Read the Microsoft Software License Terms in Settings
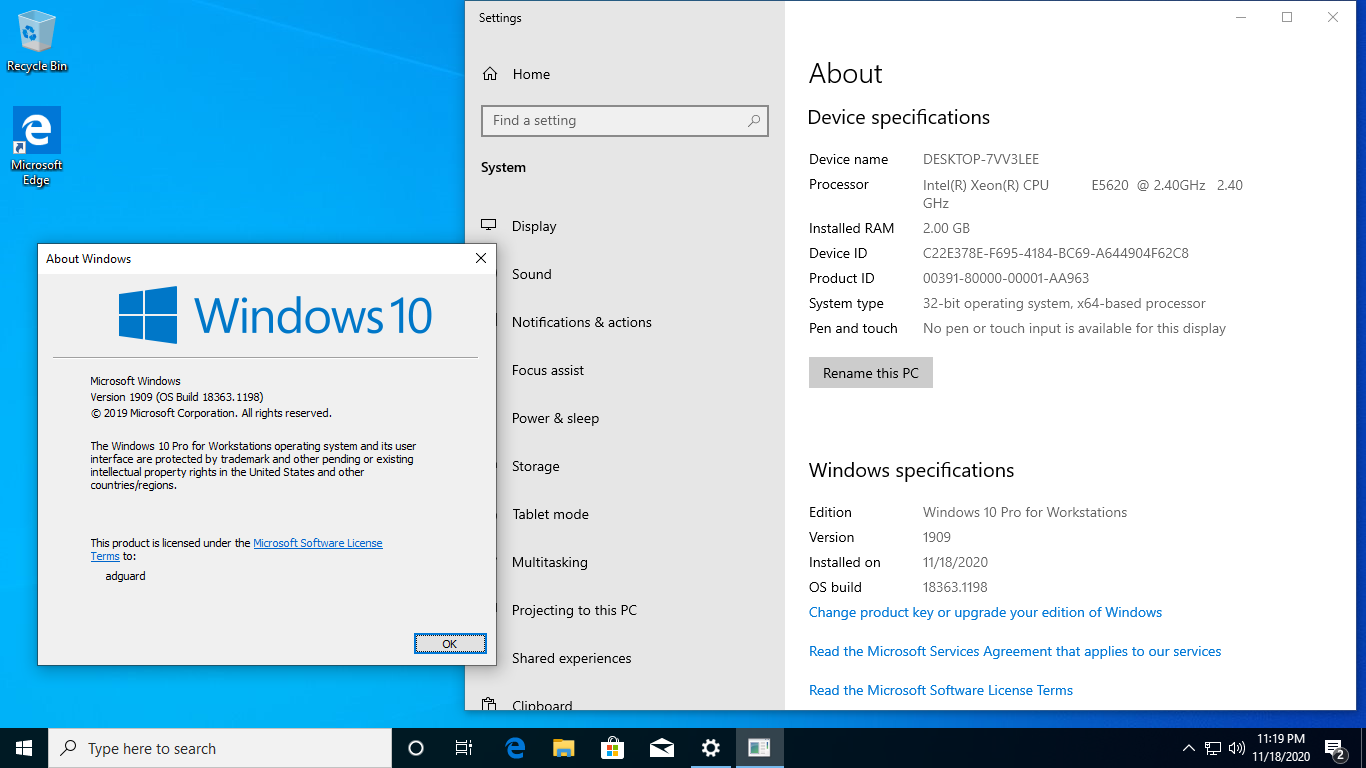Viewport: 1366px width, 768px height. 941,690
